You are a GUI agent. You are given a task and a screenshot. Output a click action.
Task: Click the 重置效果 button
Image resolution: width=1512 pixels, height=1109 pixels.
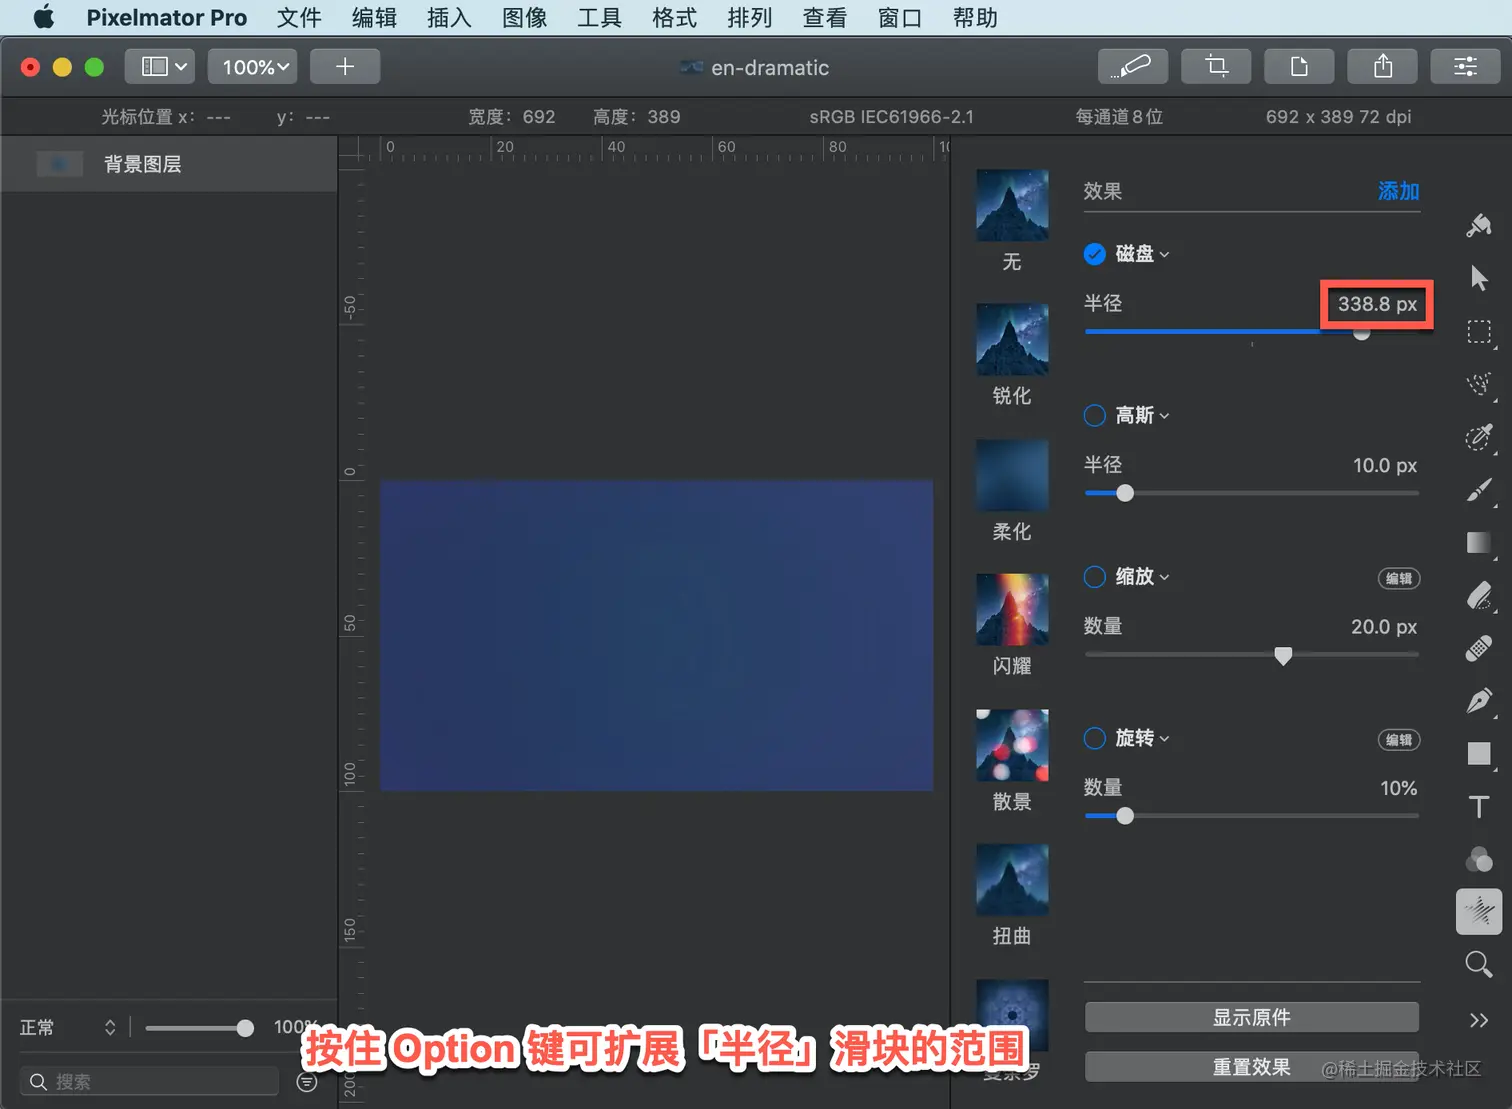pos(1251,1067)
